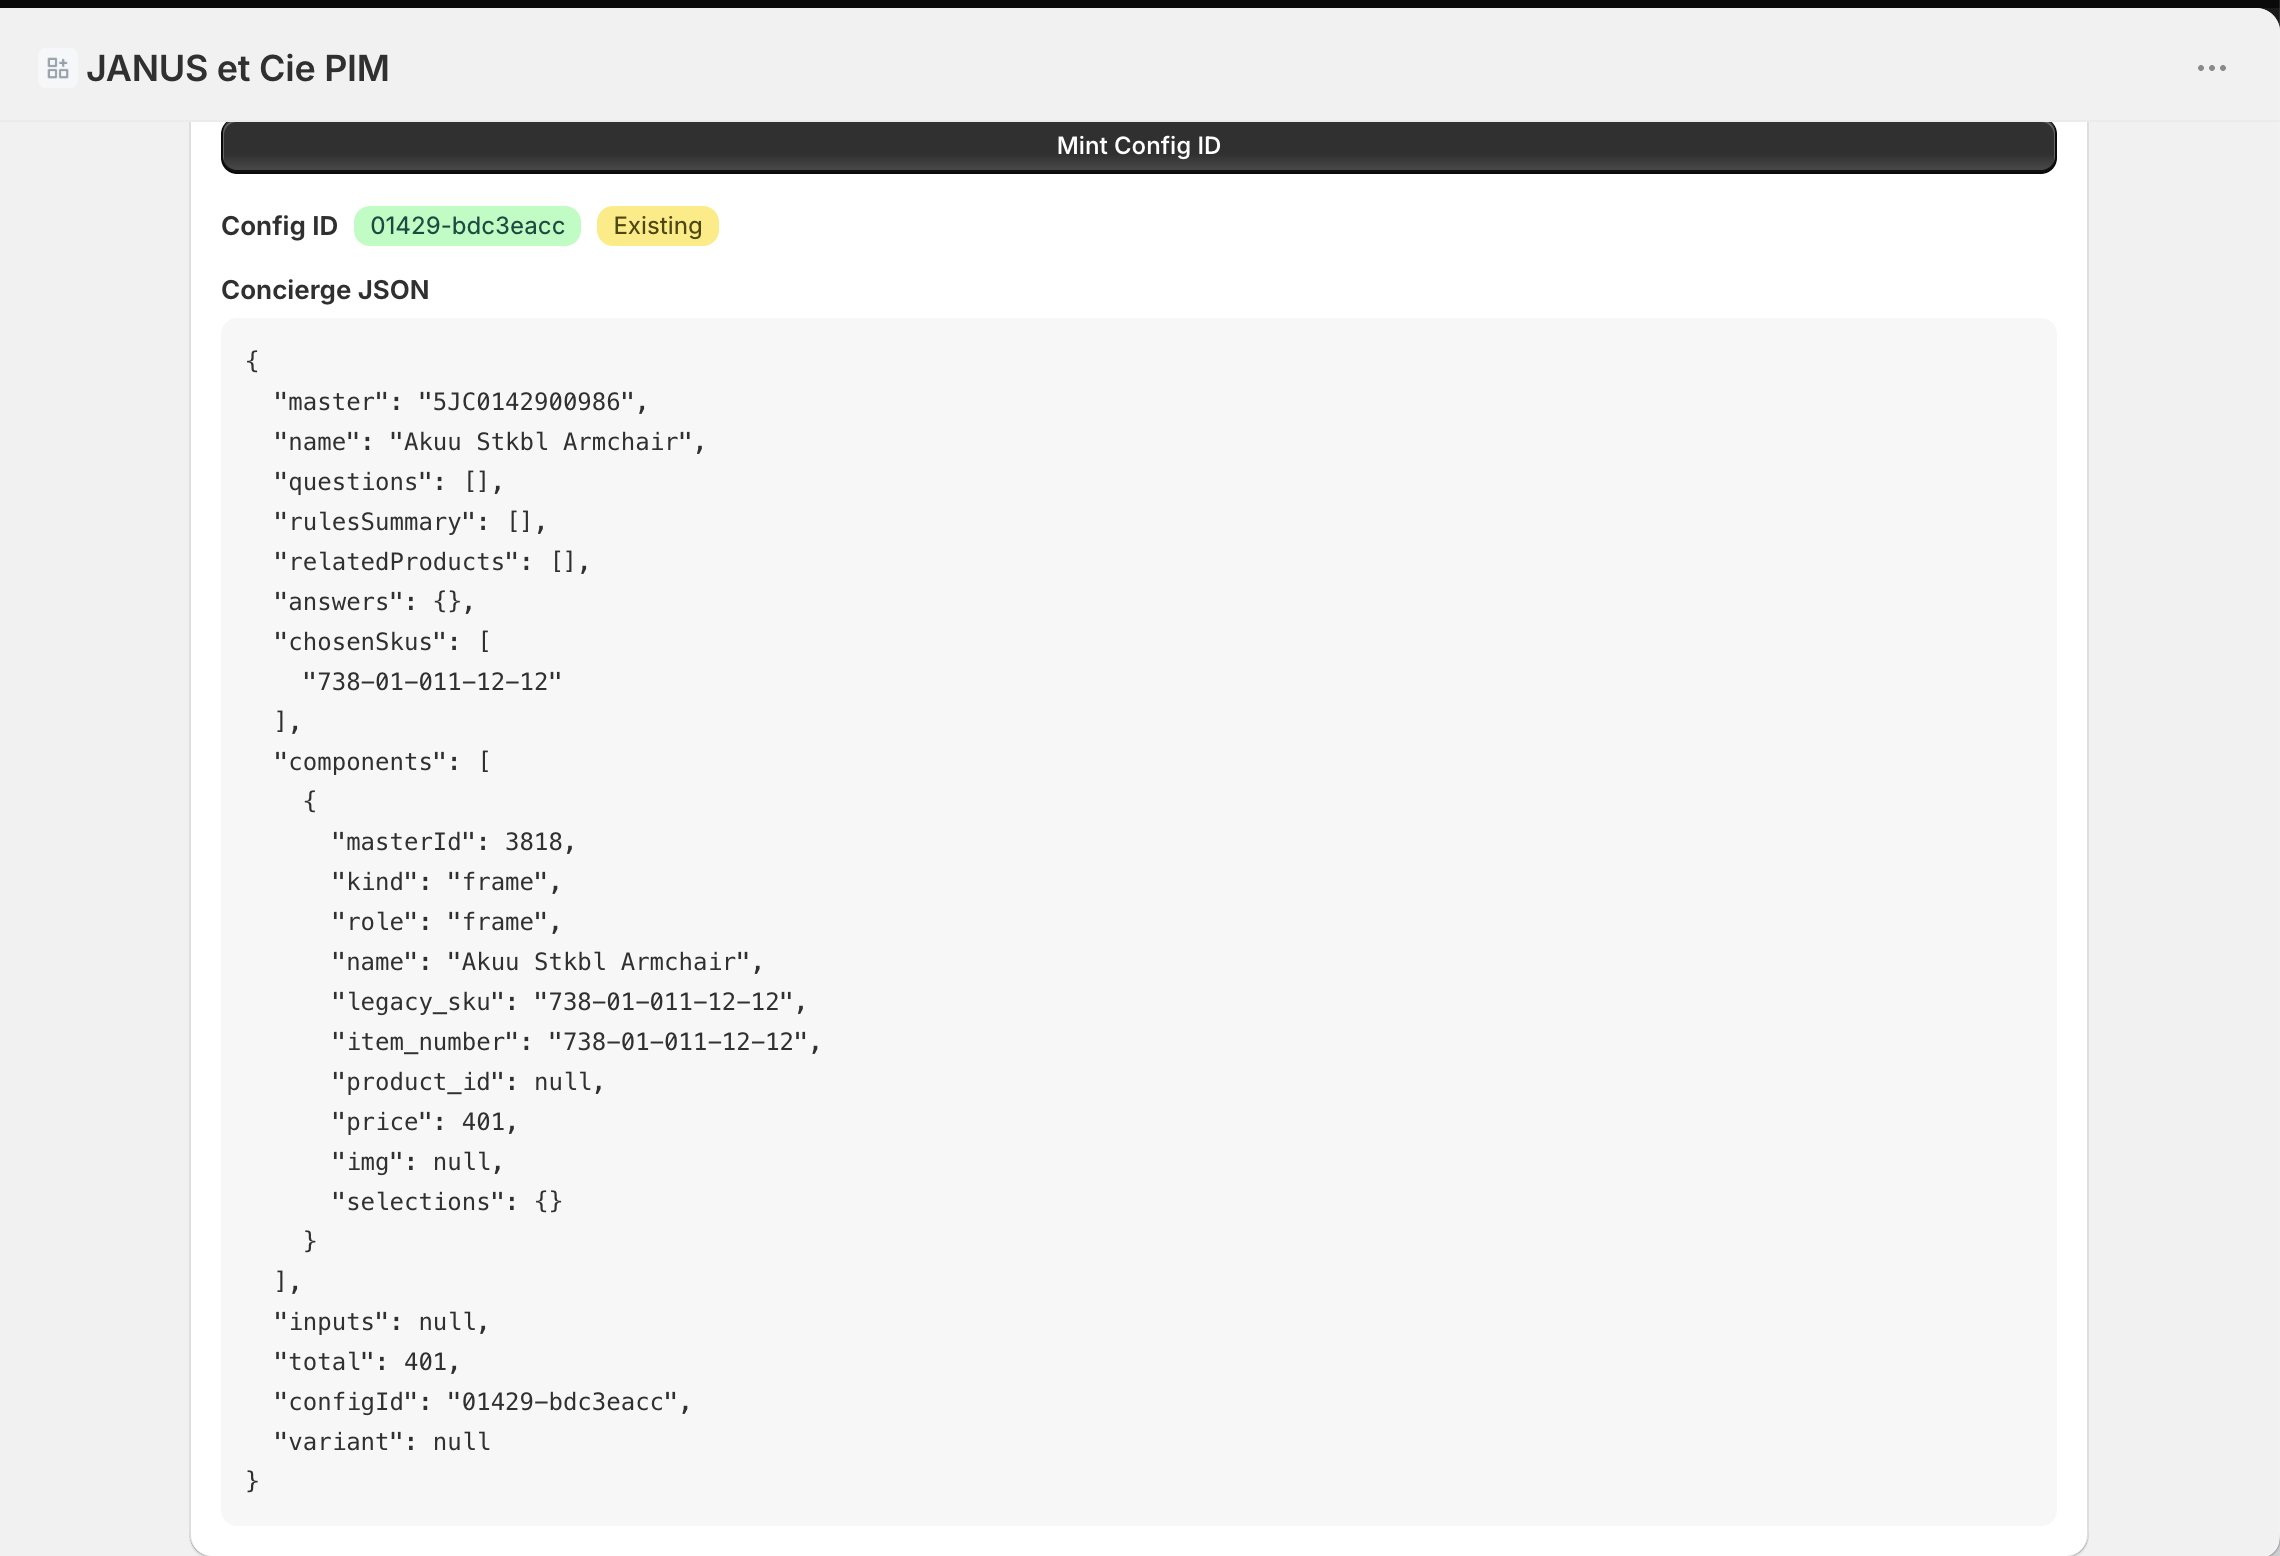Click the top-level "name": "Akuu Stkbl Armchair" line

pos(490,442)
